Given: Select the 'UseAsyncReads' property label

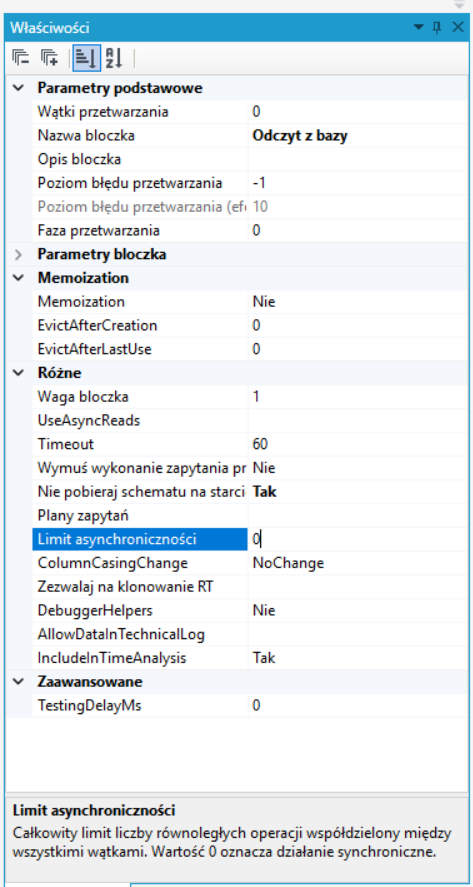Looking at the screenshot, I should click(x=89, y=421).
